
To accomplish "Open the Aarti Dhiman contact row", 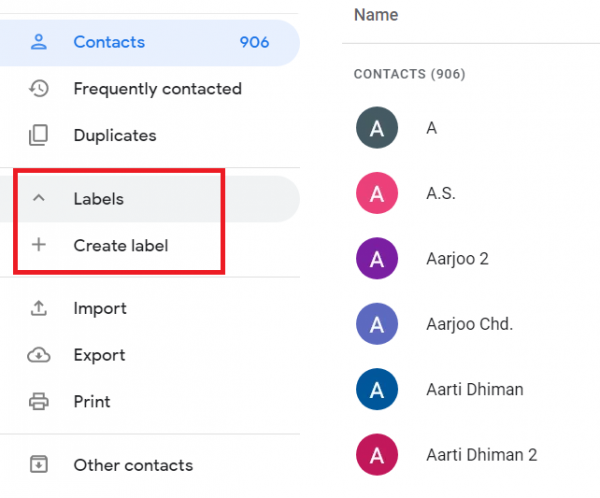I will point(474,389).
